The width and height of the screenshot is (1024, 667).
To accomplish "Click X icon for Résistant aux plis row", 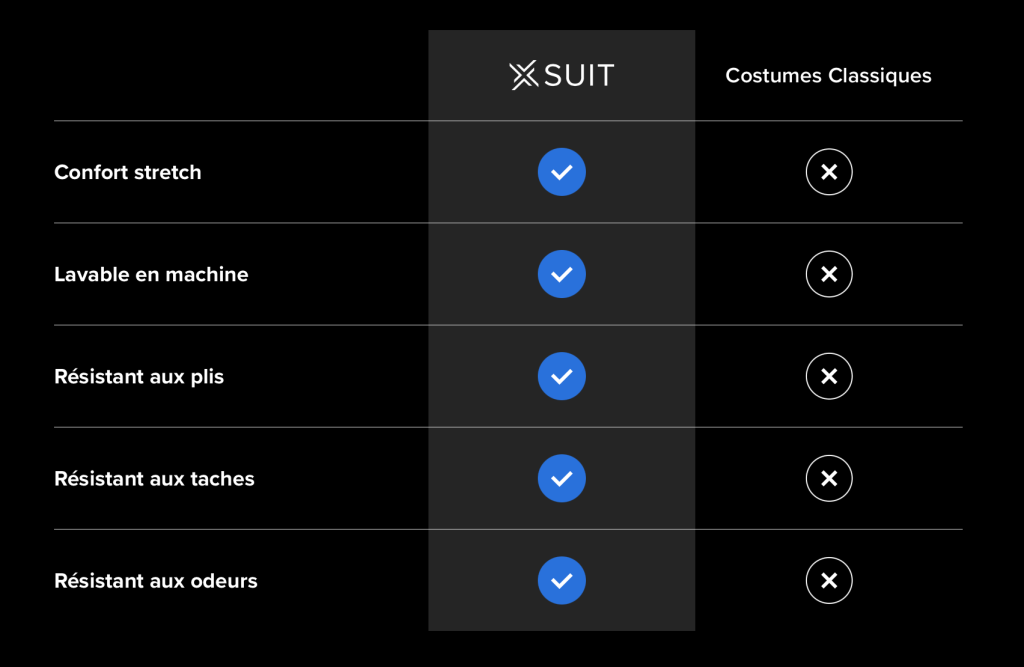I will pos(829,376).
